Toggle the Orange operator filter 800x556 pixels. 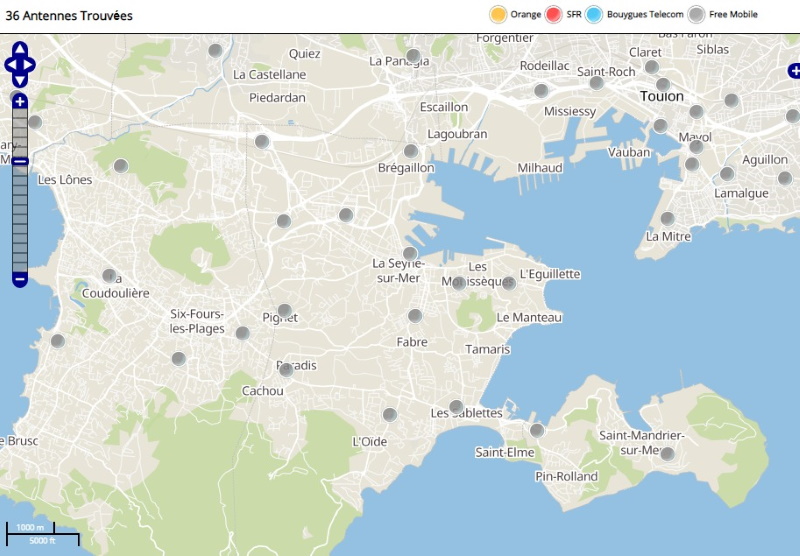click(497, 14)
